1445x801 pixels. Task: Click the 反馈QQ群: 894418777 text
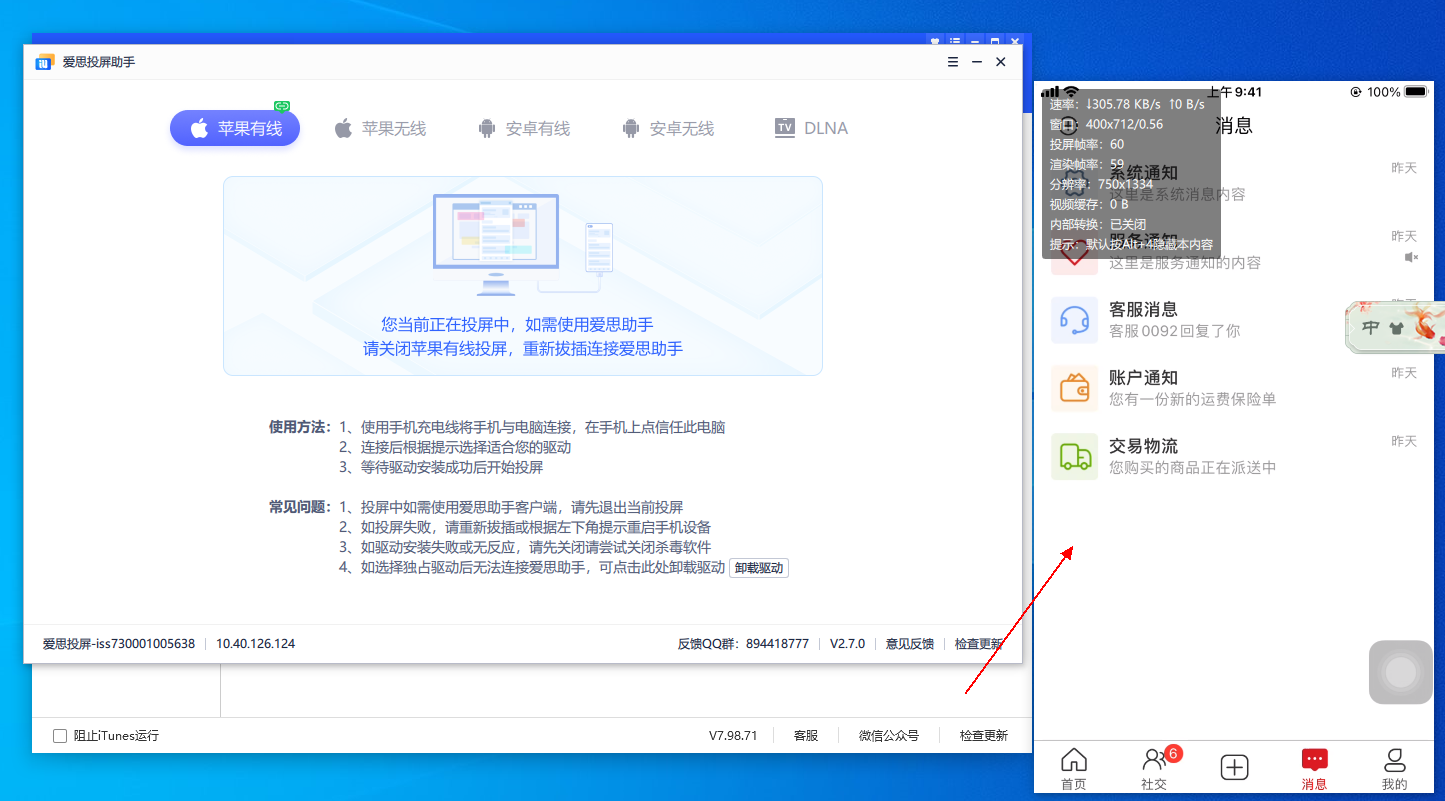tap(743, 644)
